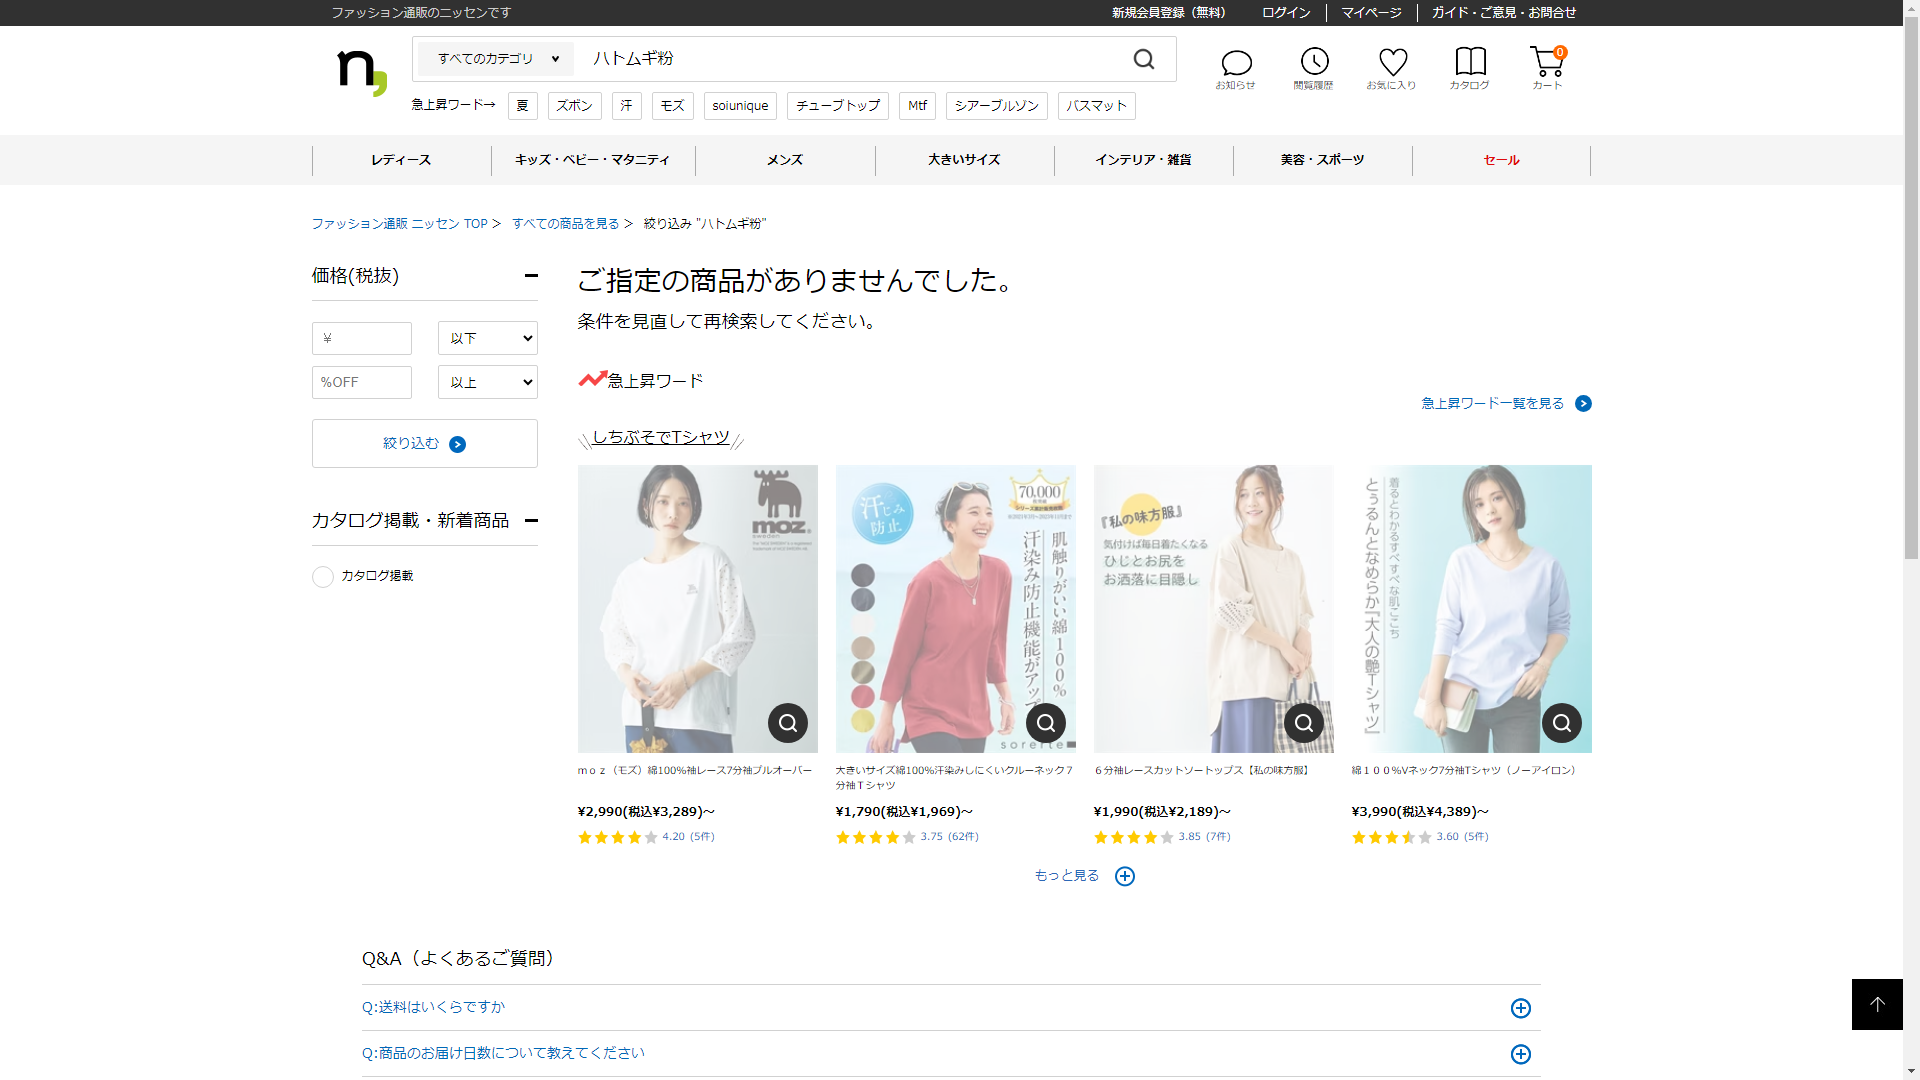The height and width of the screenshot is (1080, 1920).
Task: Click quick-view magnifier on moz pullover image
Action: 788,723
